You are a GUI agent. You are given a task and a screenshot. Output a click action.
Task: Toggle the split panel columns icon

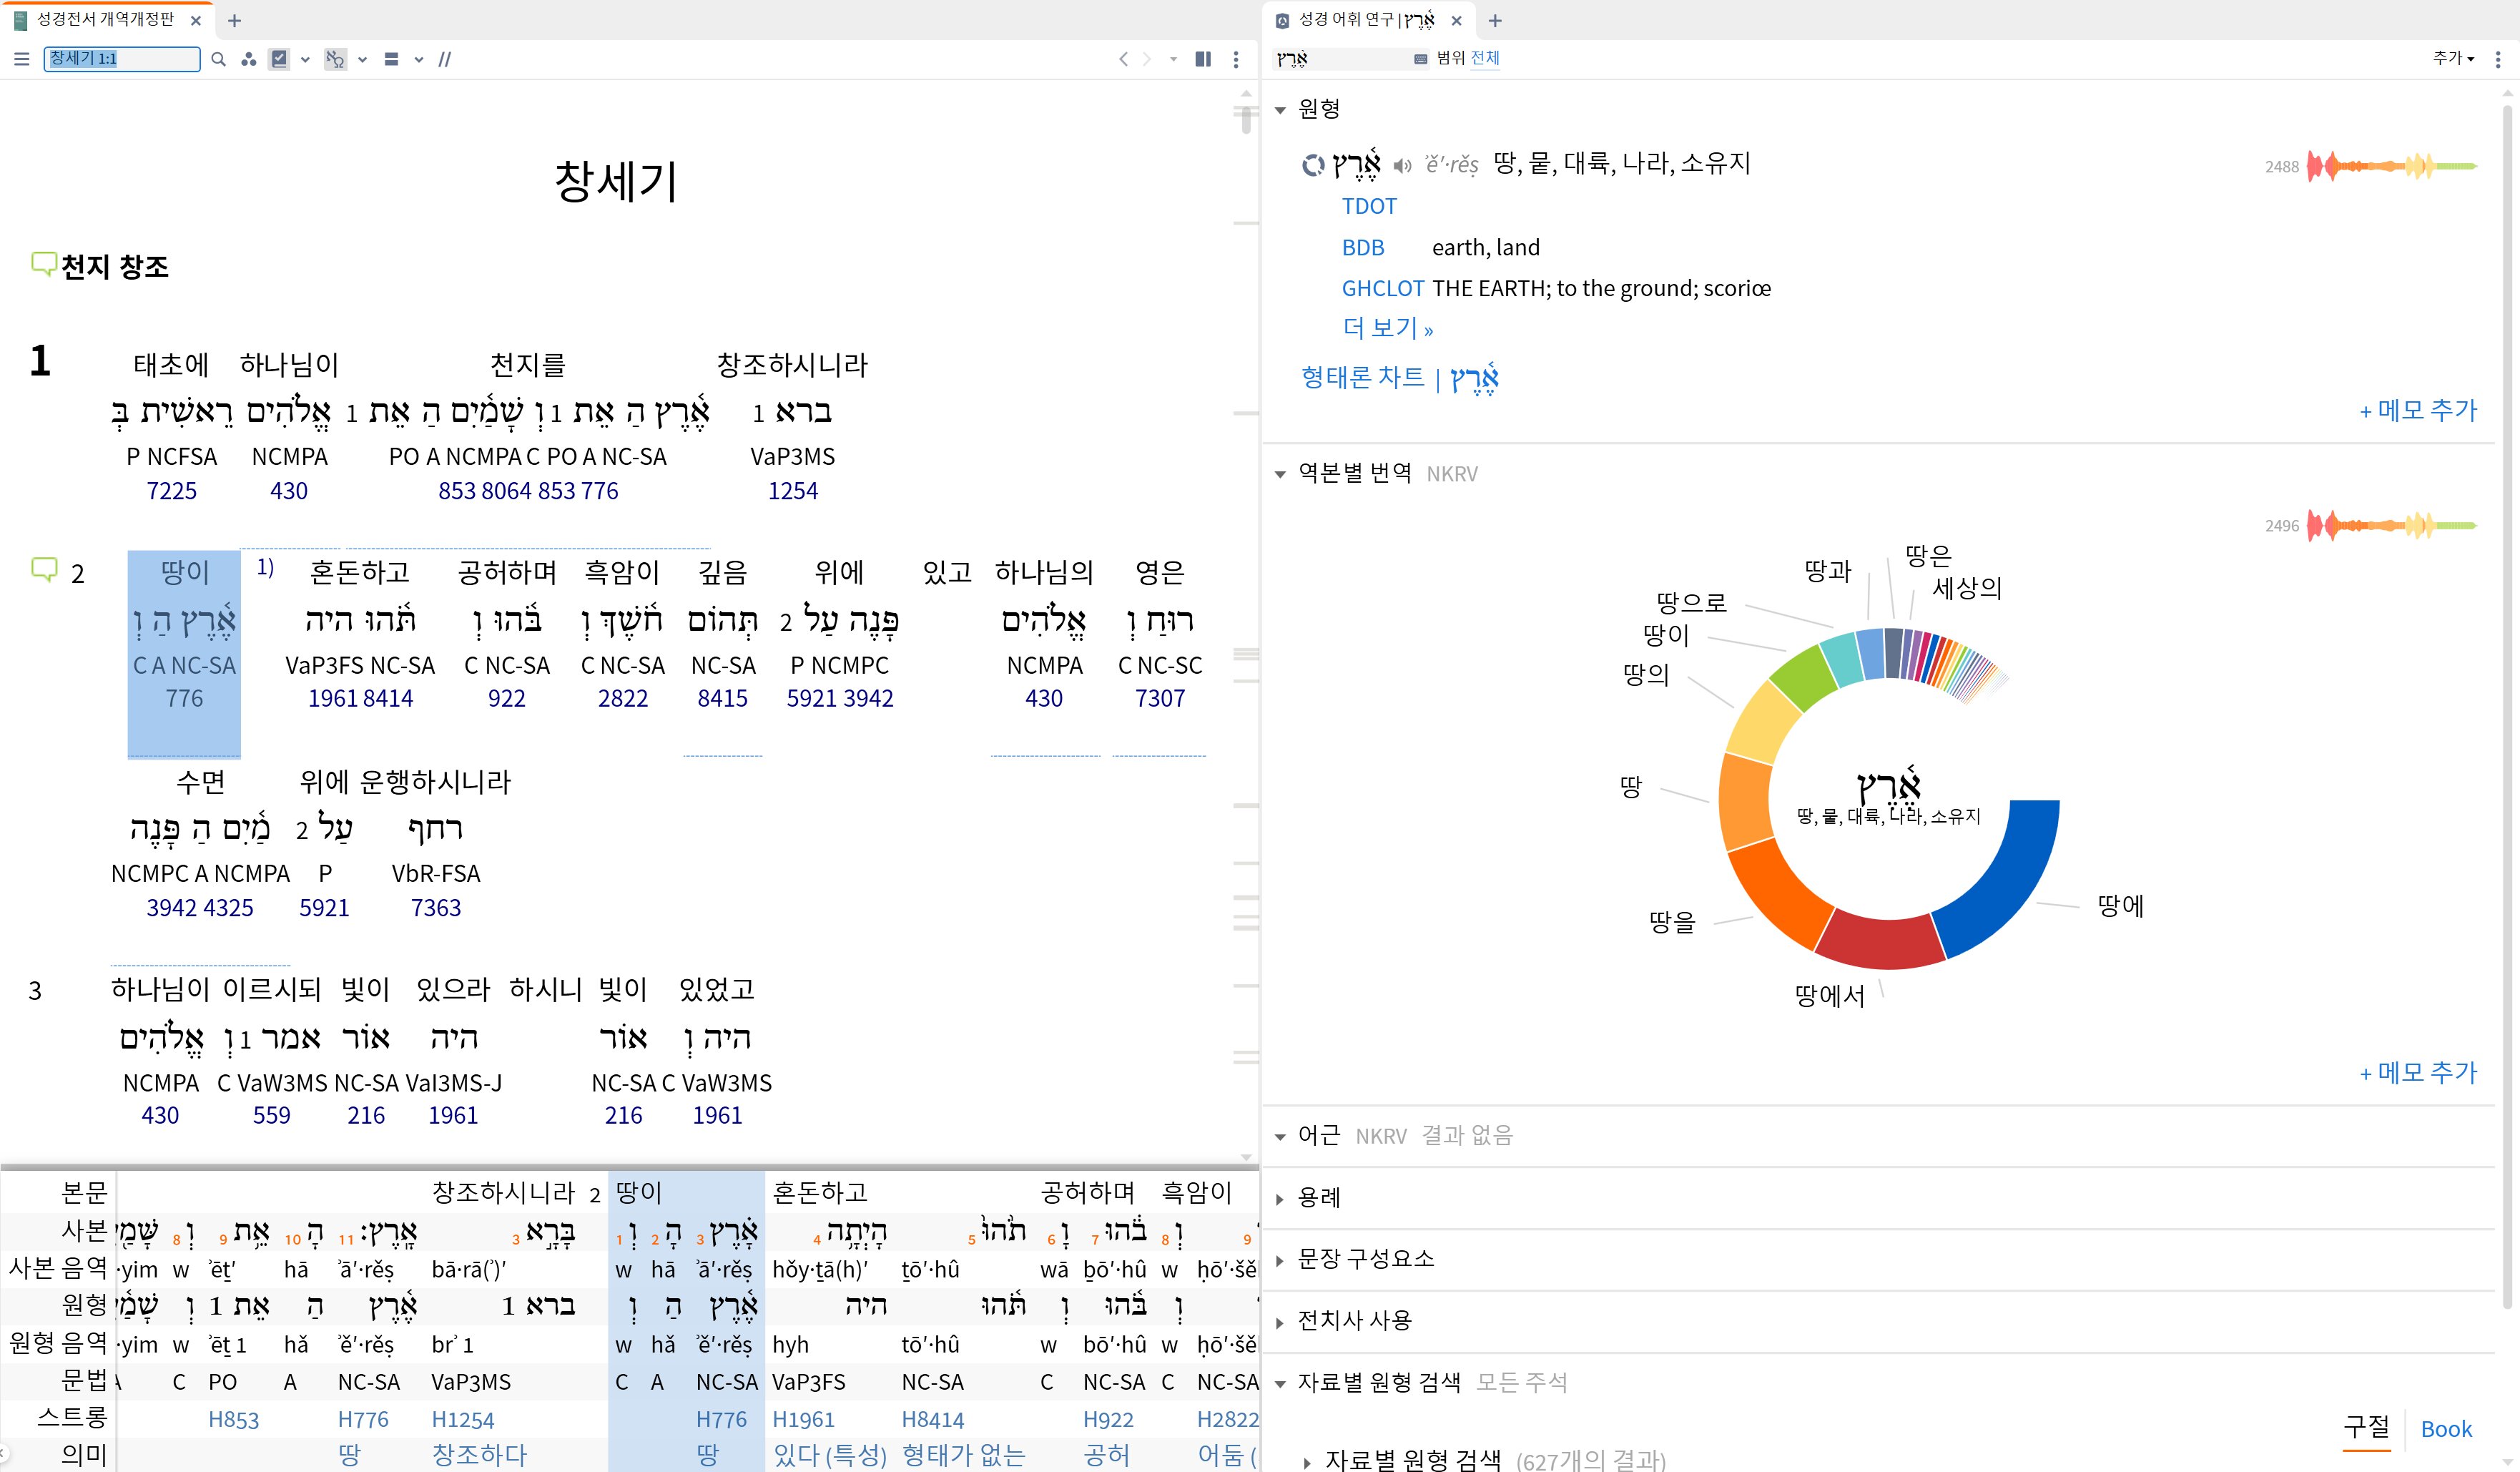pyautogui.click(x=1203, y=59)
